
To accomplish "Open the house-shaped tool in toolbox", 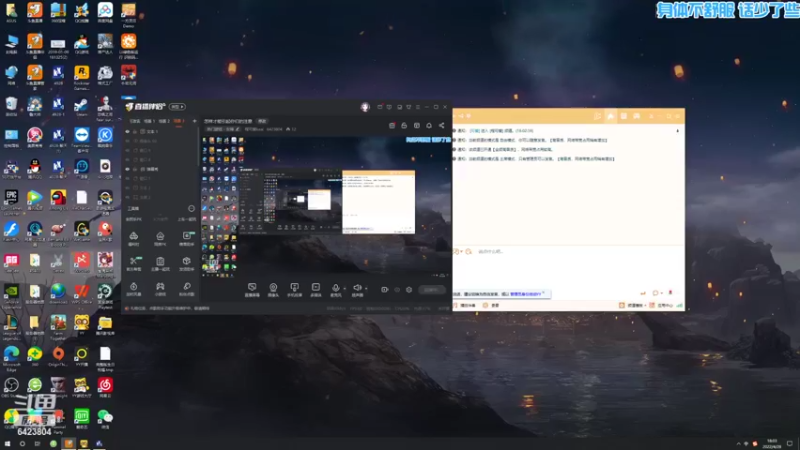I will (x=160, y=236).
